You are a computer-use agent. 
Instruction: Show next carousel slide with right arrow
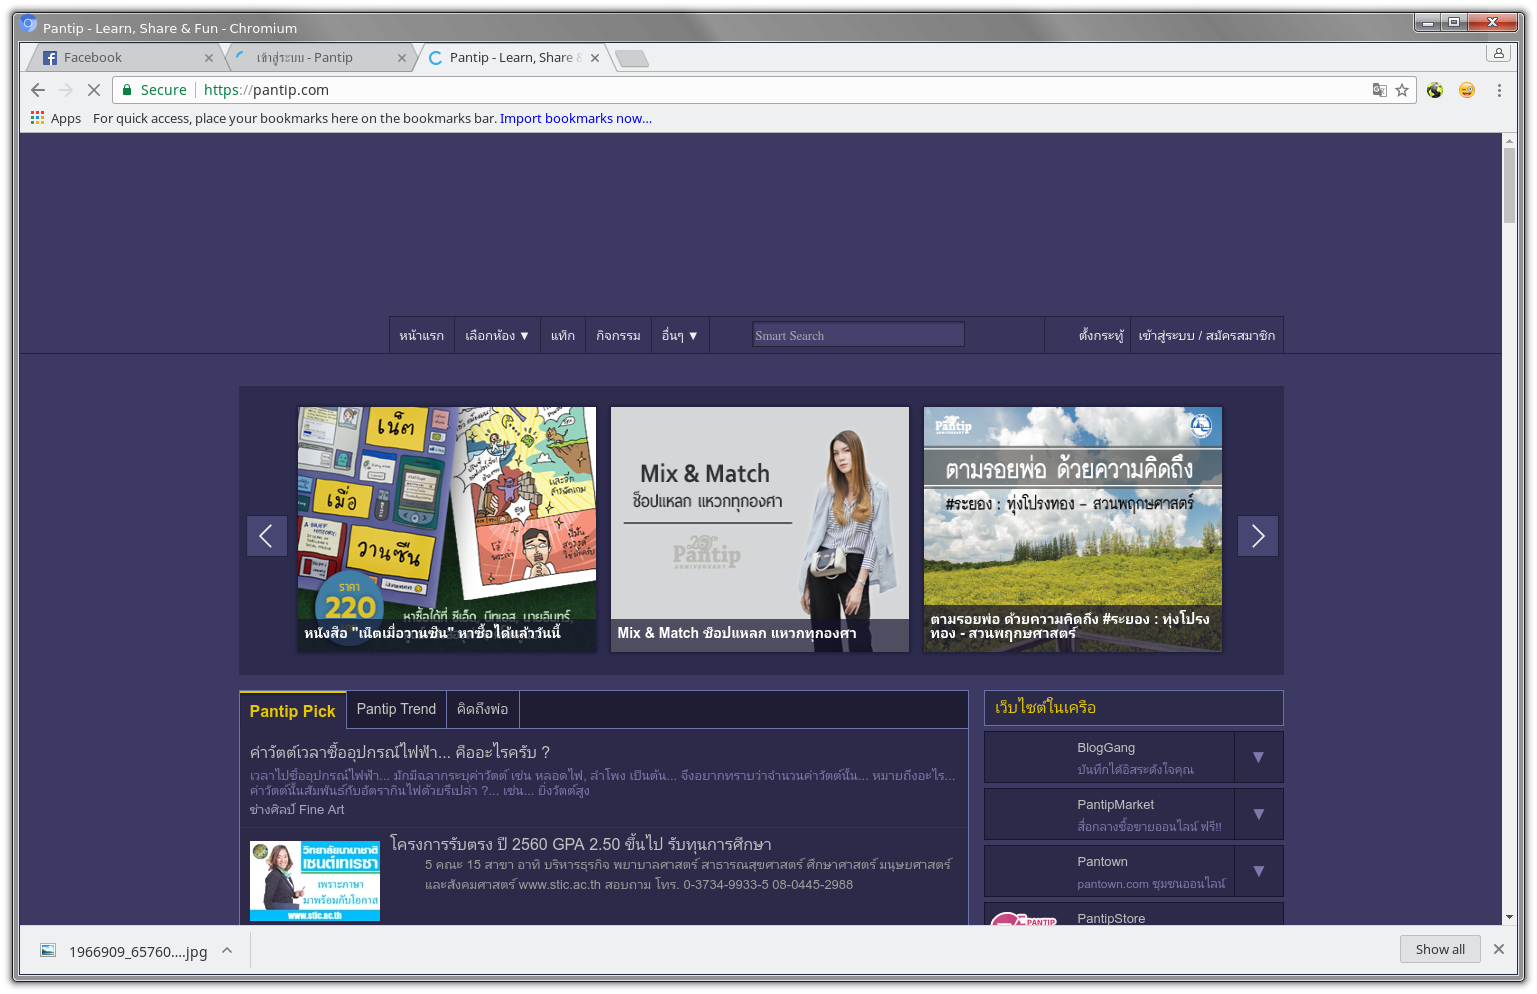tap(1258, 536)
